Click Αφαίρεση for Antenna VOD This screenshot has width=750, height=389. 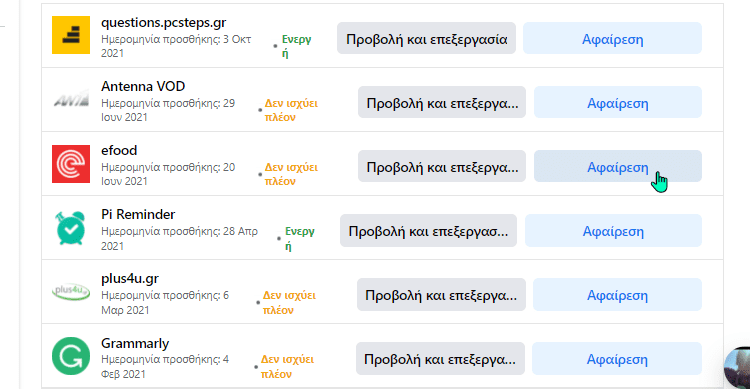[618, 102]
